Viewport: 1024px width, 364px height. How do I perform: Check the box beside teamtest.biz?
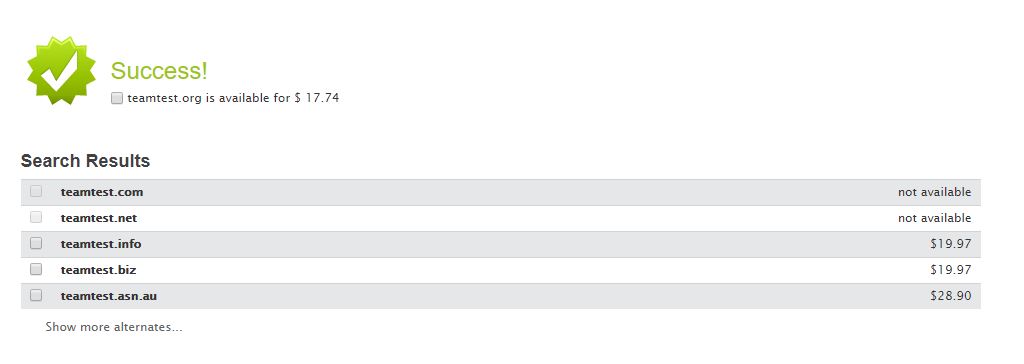pos(36,269)
